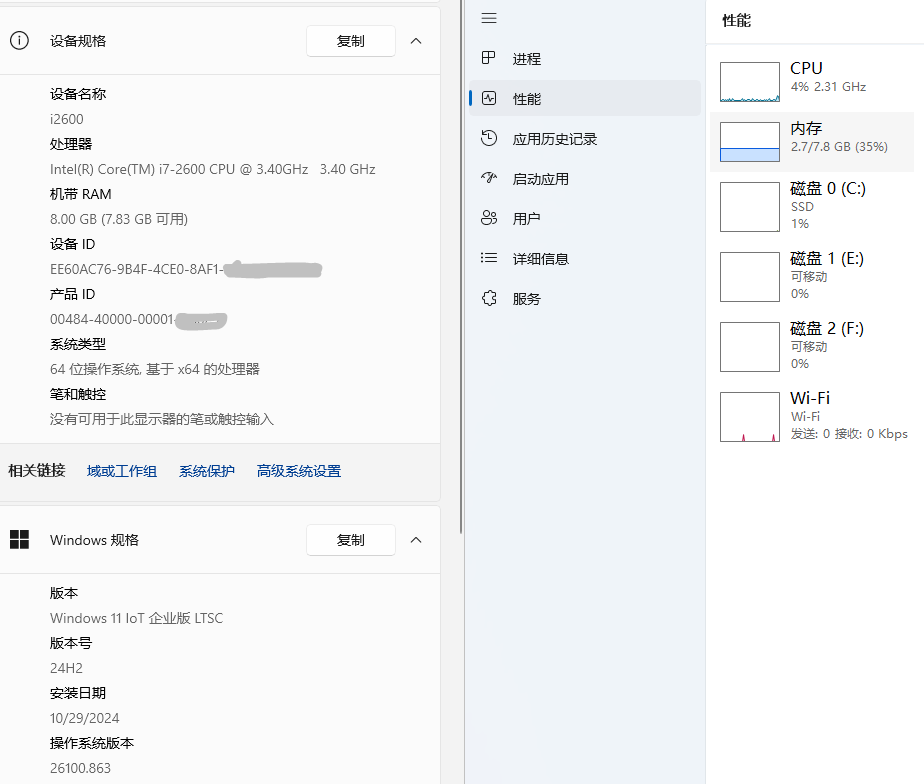
Task: Open the Task Manager hamburger menu
Action: [x=489, y=18]
